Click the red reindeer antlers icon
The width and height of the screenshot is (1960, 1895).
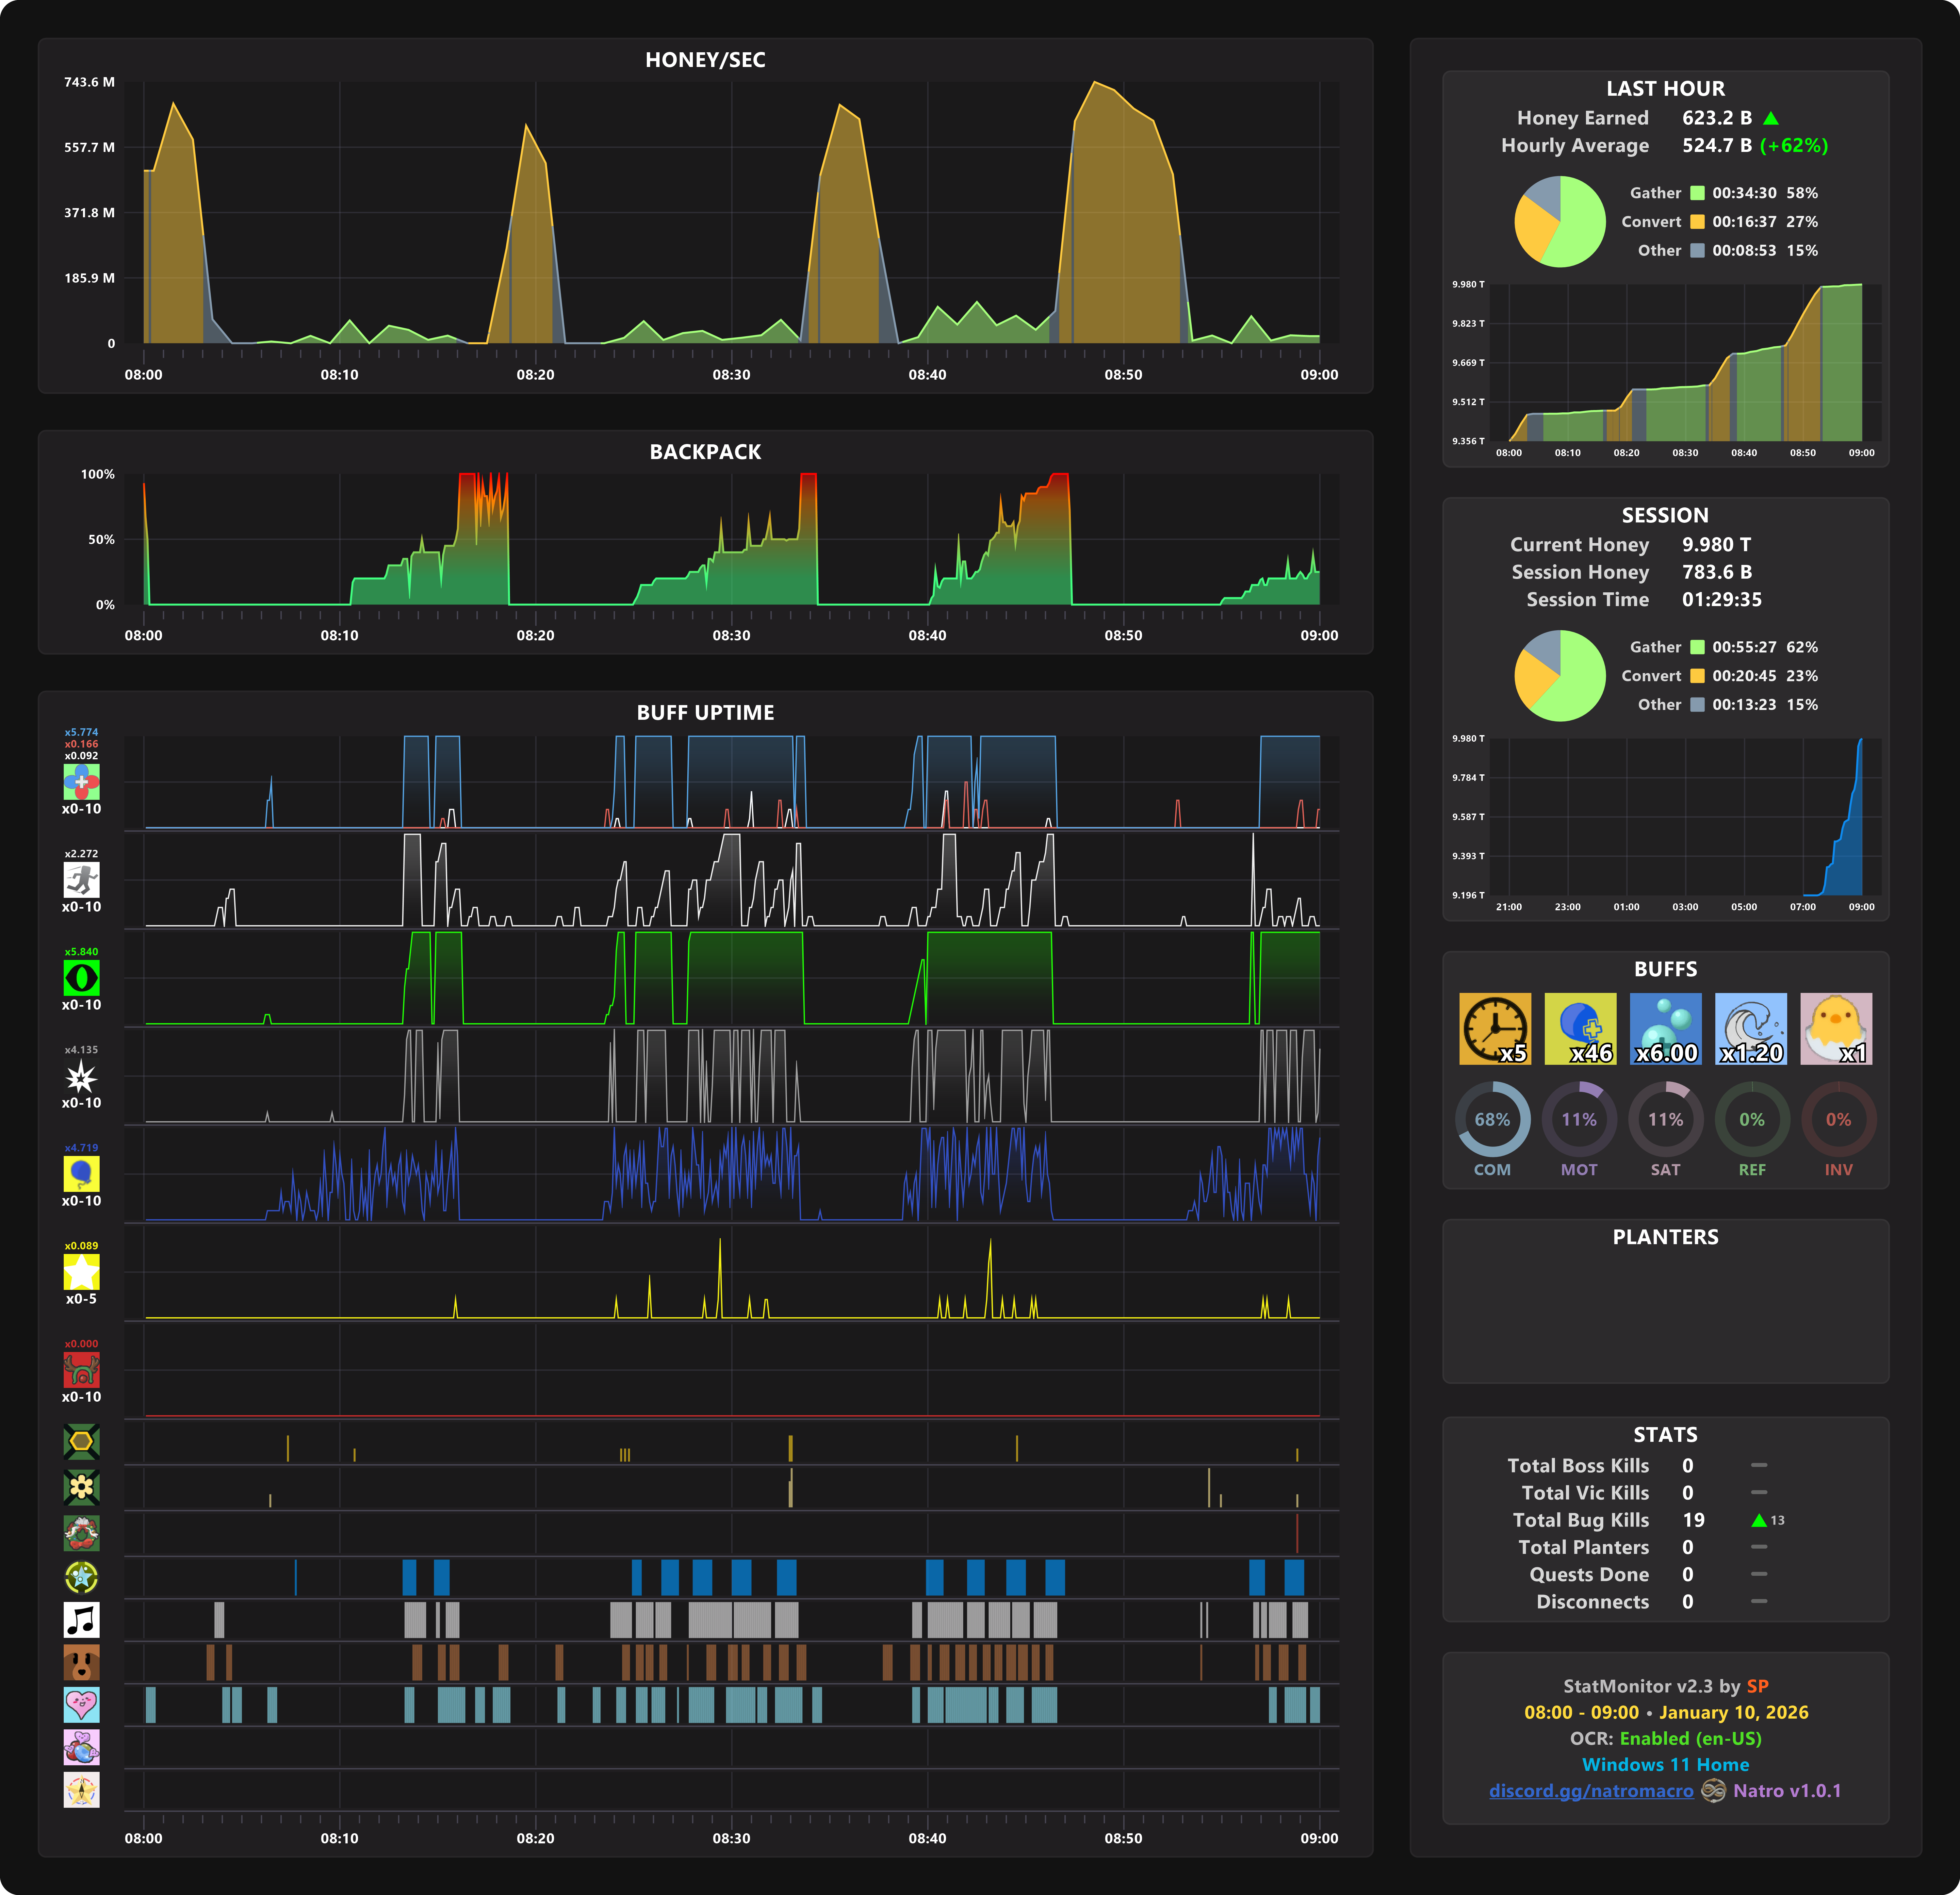(81, 1370)
